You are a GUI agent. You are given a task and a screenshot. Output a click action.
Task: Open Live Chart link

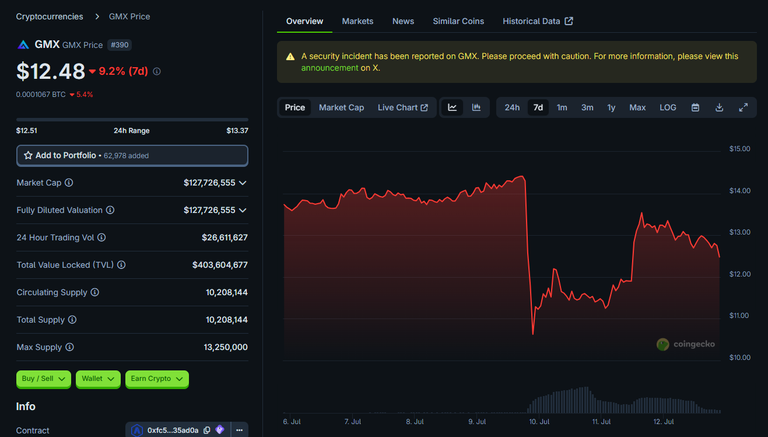[403, 108]
